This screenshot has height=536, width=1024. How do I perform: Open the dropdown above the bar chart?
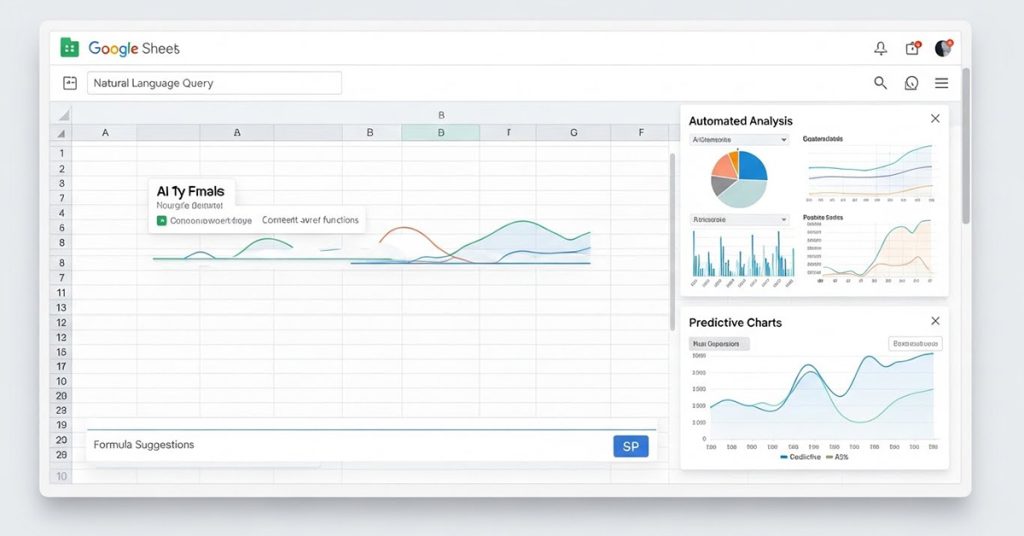point(739,219)
